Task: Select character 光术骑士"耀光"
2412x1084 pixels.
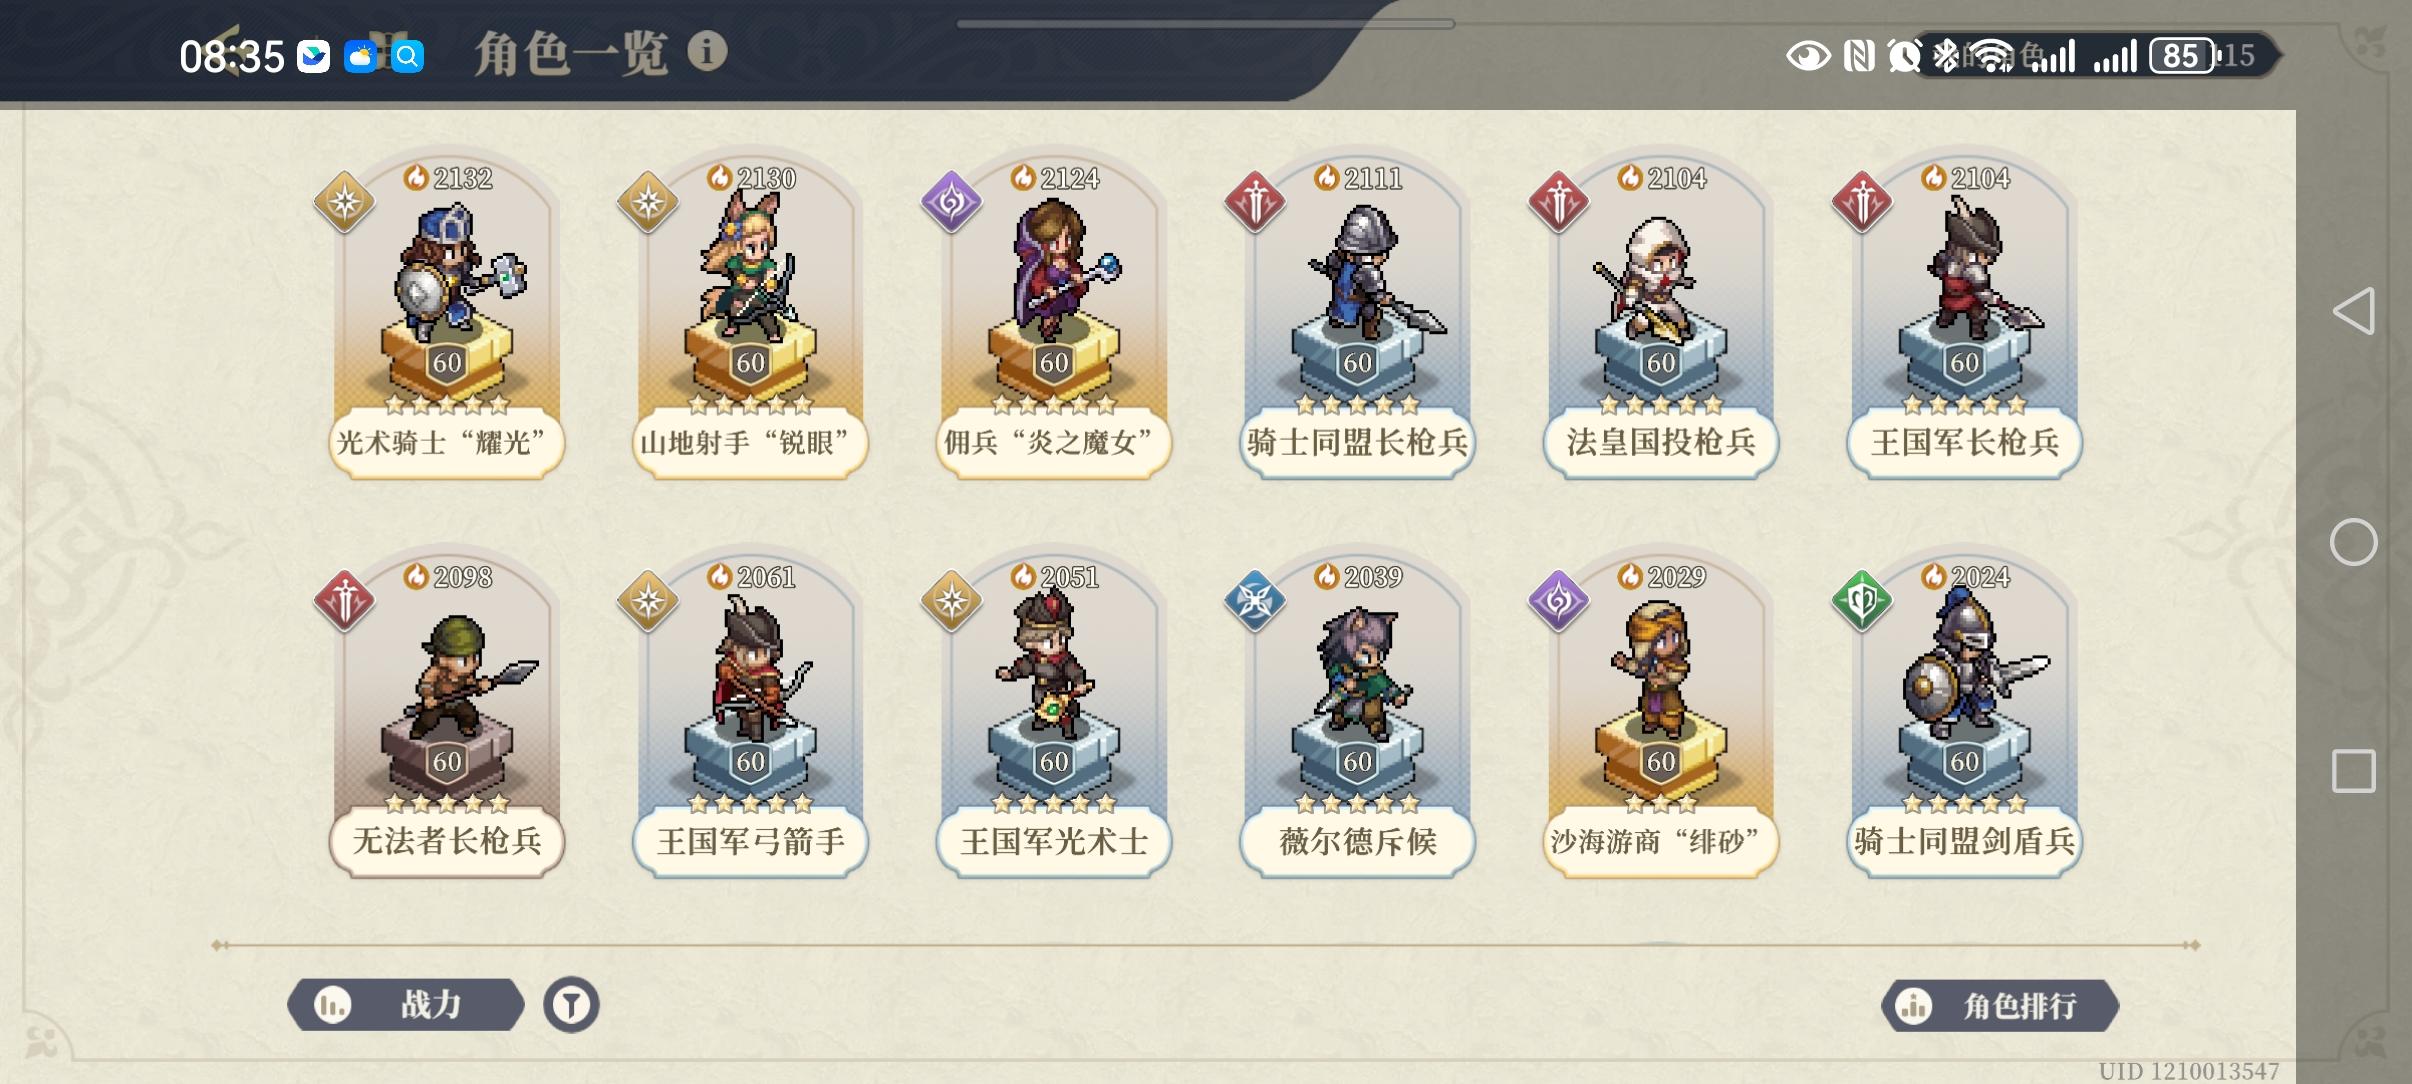Action: tap(446, 315)
